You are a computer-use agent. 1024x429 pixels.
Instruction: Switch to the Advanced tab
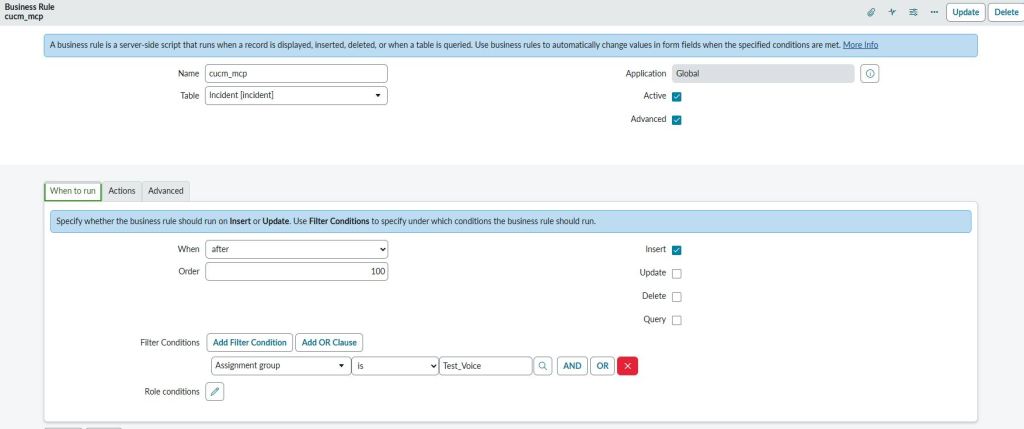pos(166,191)
